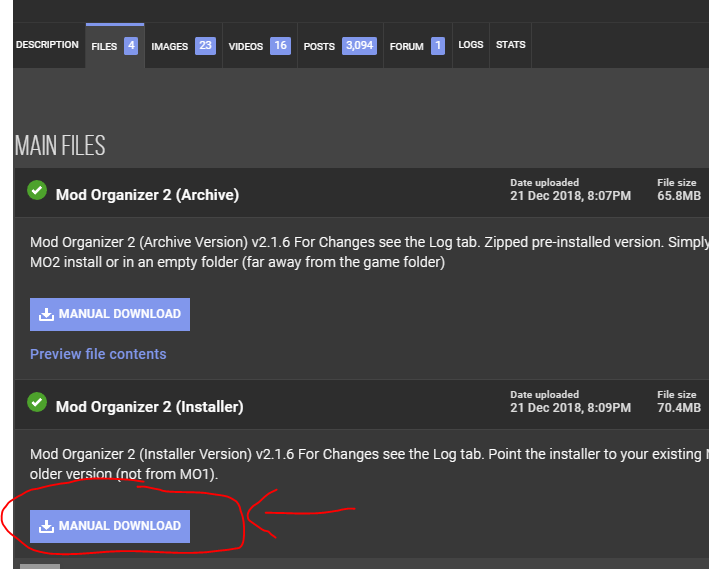The image size is (709, 569).
Task: Click green checkmark icon beside Archive file
Action: (x=37, y=190)
